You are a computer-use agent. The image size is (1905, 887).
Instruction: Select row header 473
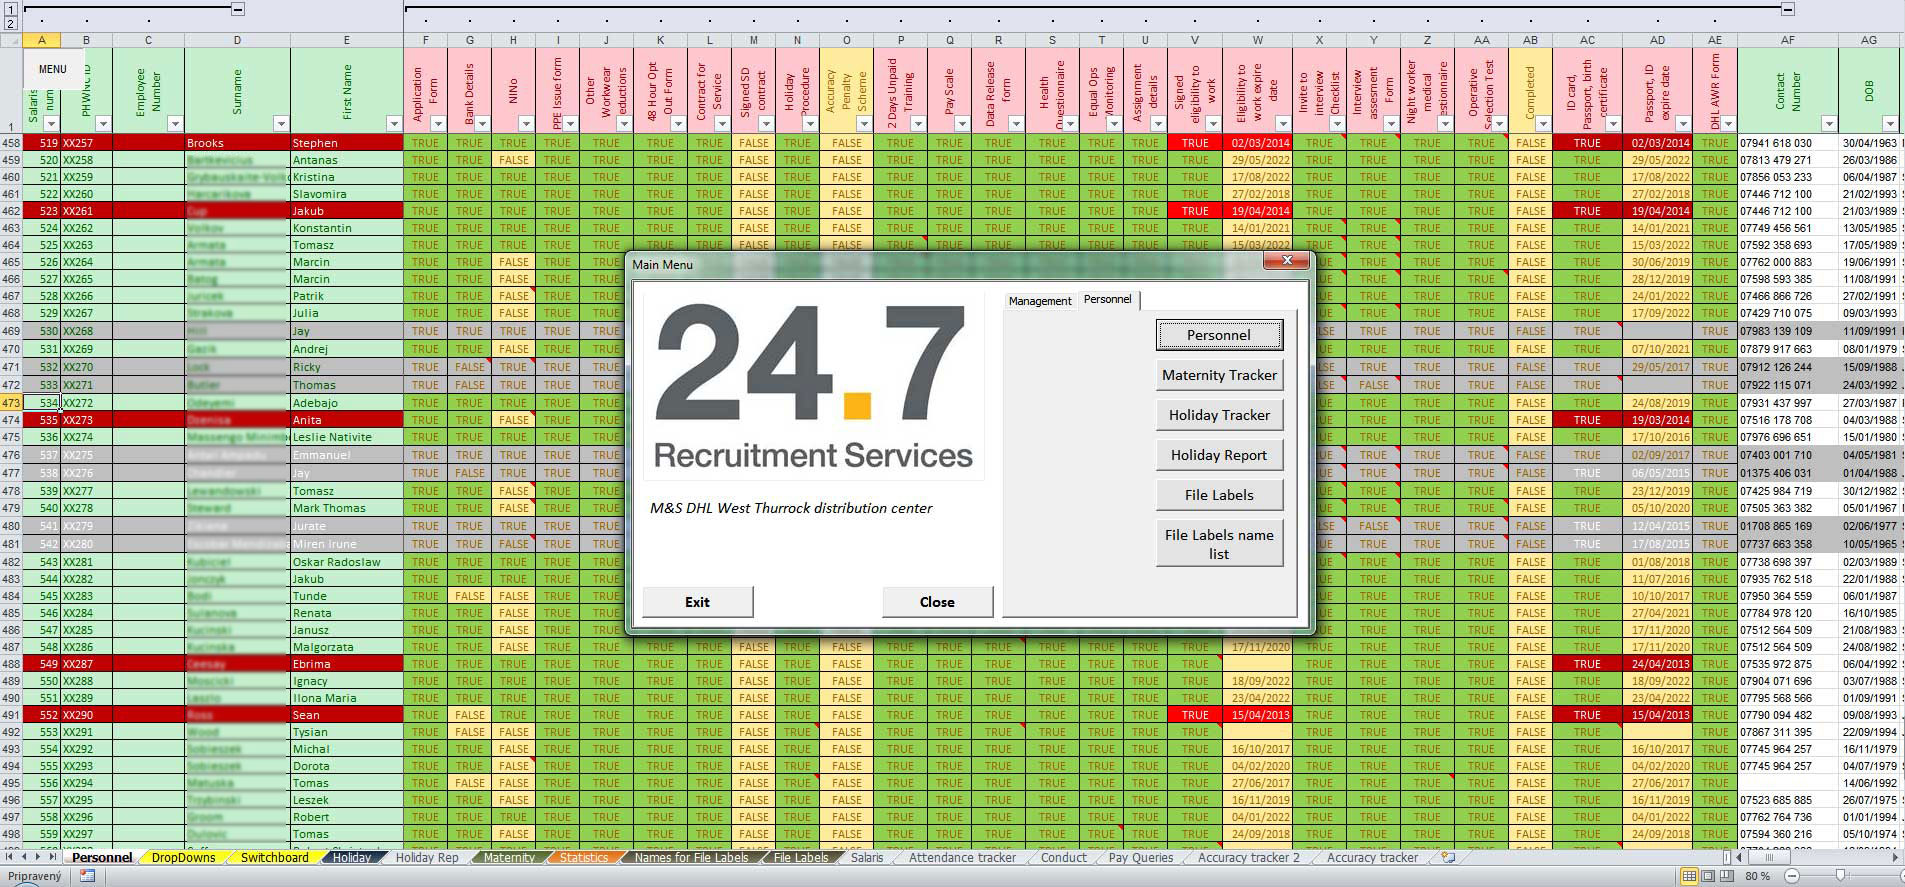pyautogui.click(x=11, y=403)
